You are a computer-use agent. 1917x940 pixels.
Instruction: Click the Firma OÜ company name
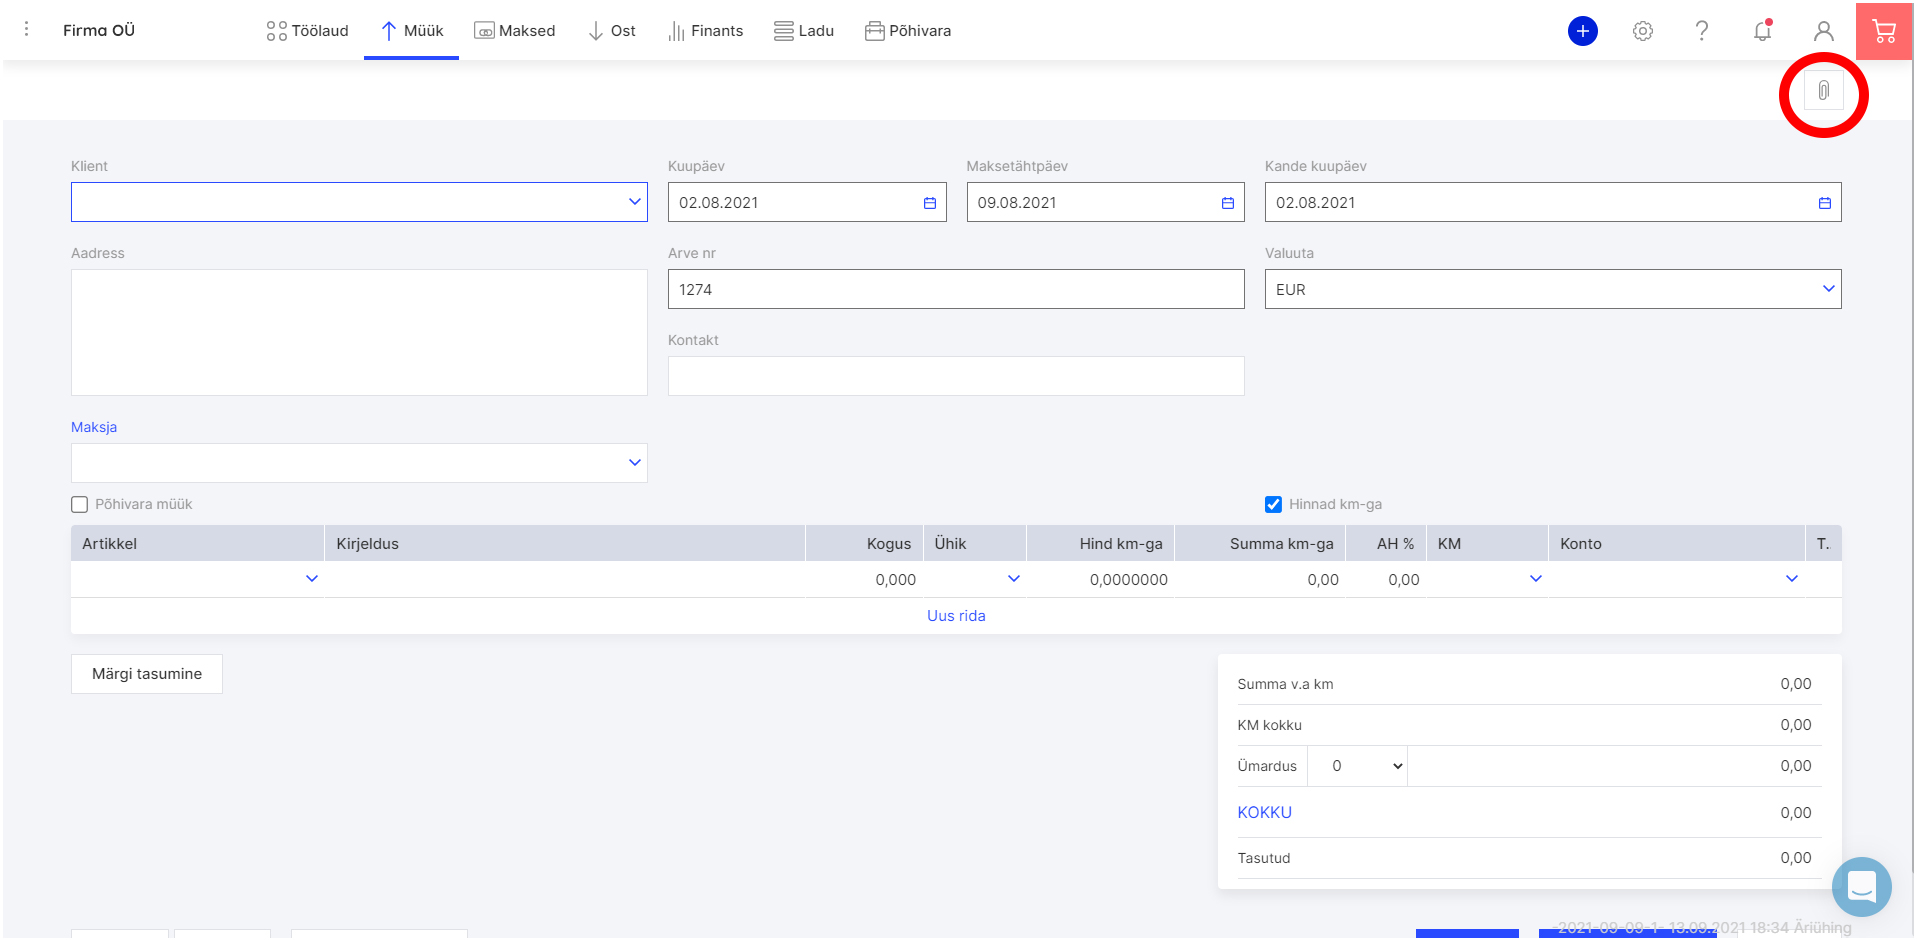click(x=99, y=30)
